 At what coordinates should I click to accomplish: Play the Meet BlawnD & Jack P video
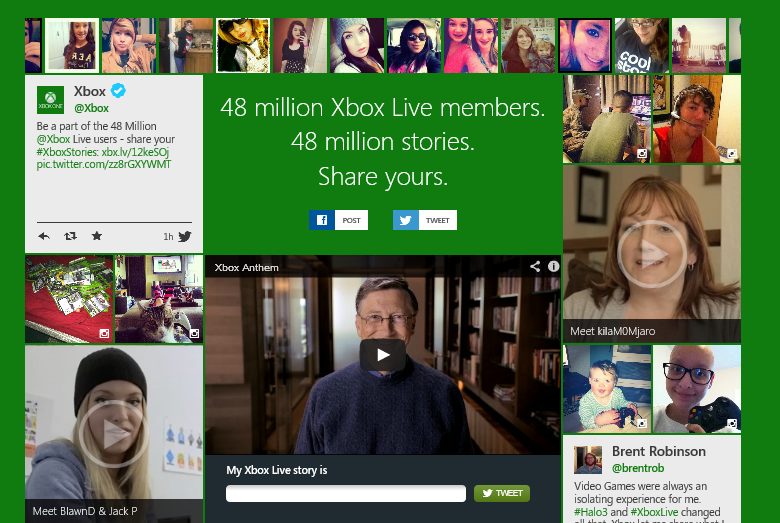(113, 434)
